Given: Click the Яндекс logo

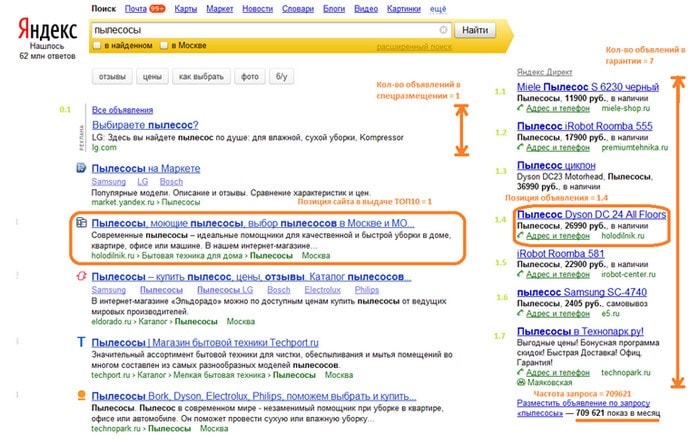Looking at the screenshot, I should (47, 29).
